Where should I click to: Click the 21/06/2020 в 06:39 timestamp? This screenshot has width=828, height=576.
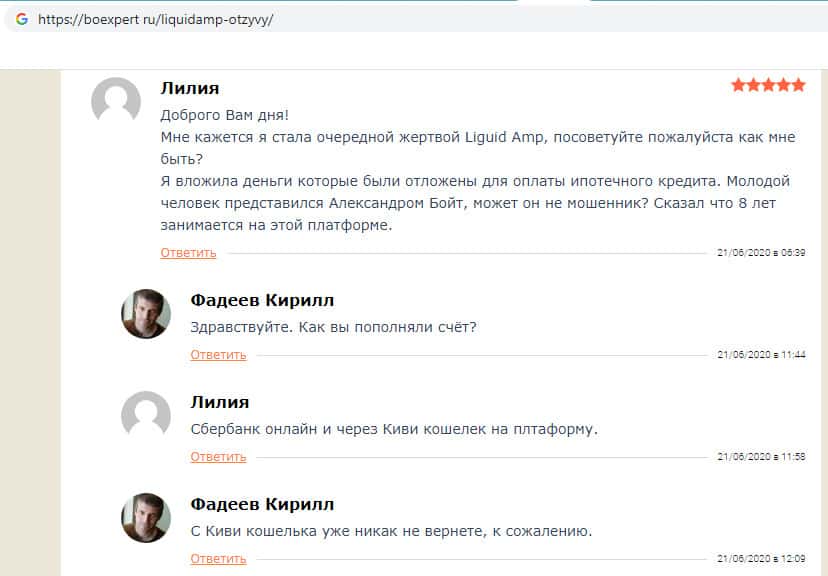(x=761, y=253)
